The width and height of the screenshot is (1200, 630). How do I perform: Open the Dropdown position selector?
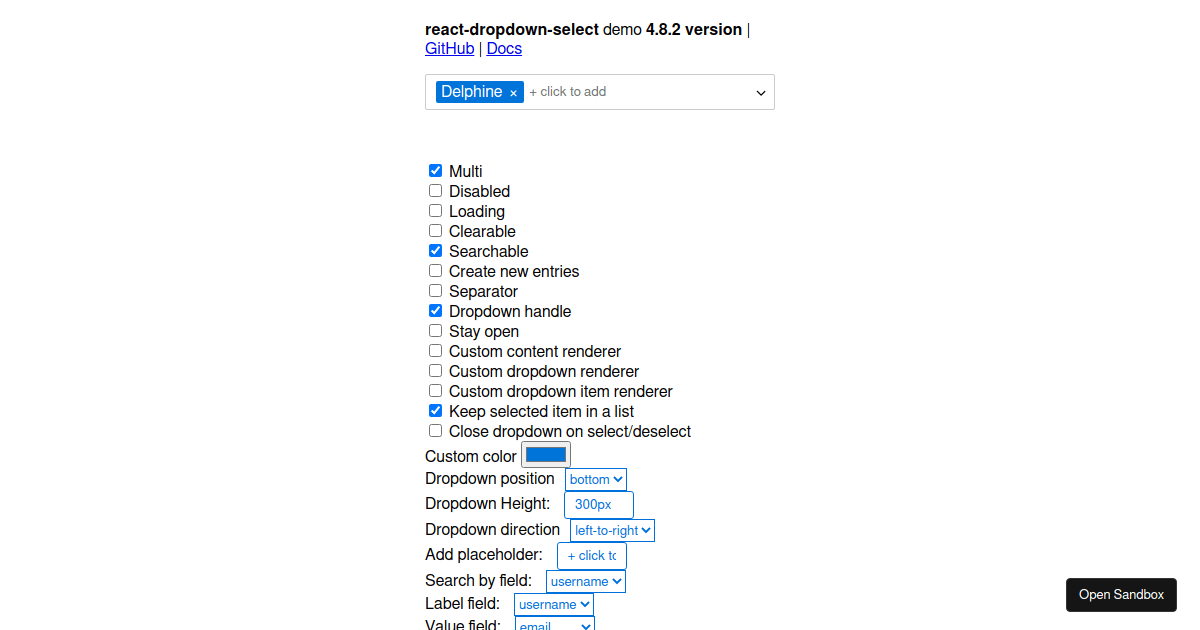tap(595, 479)
